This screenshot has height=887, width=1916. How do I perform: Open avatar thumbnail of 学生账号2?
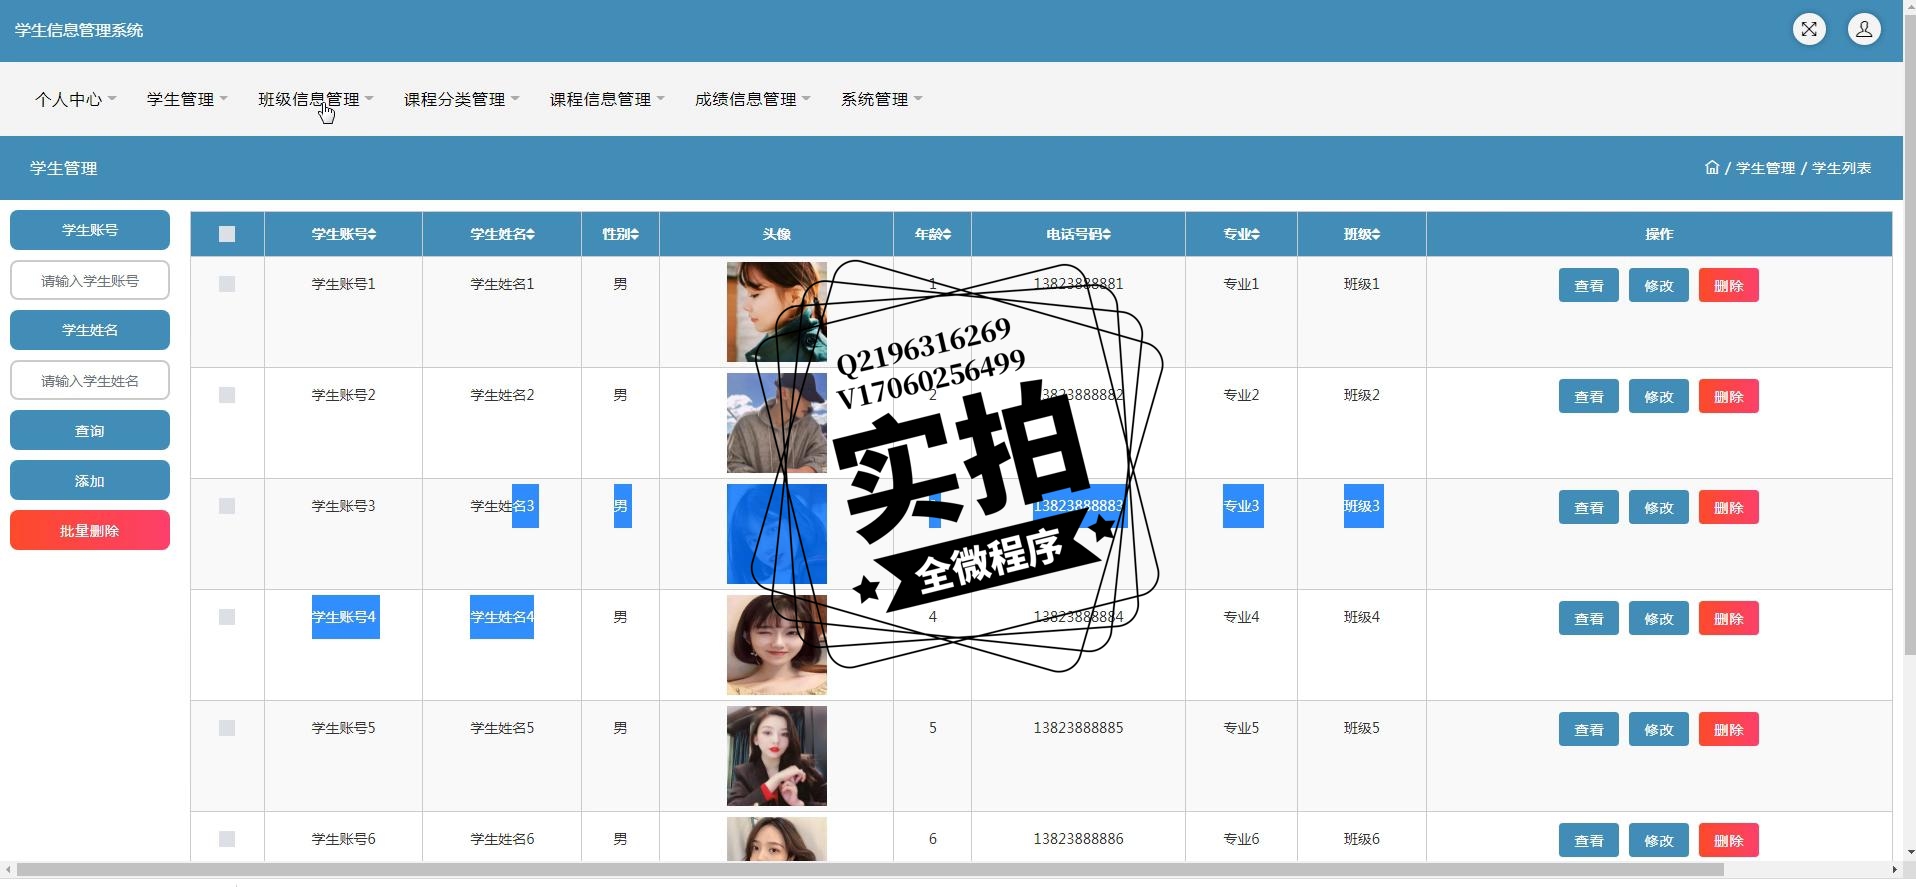click(777, 423)
